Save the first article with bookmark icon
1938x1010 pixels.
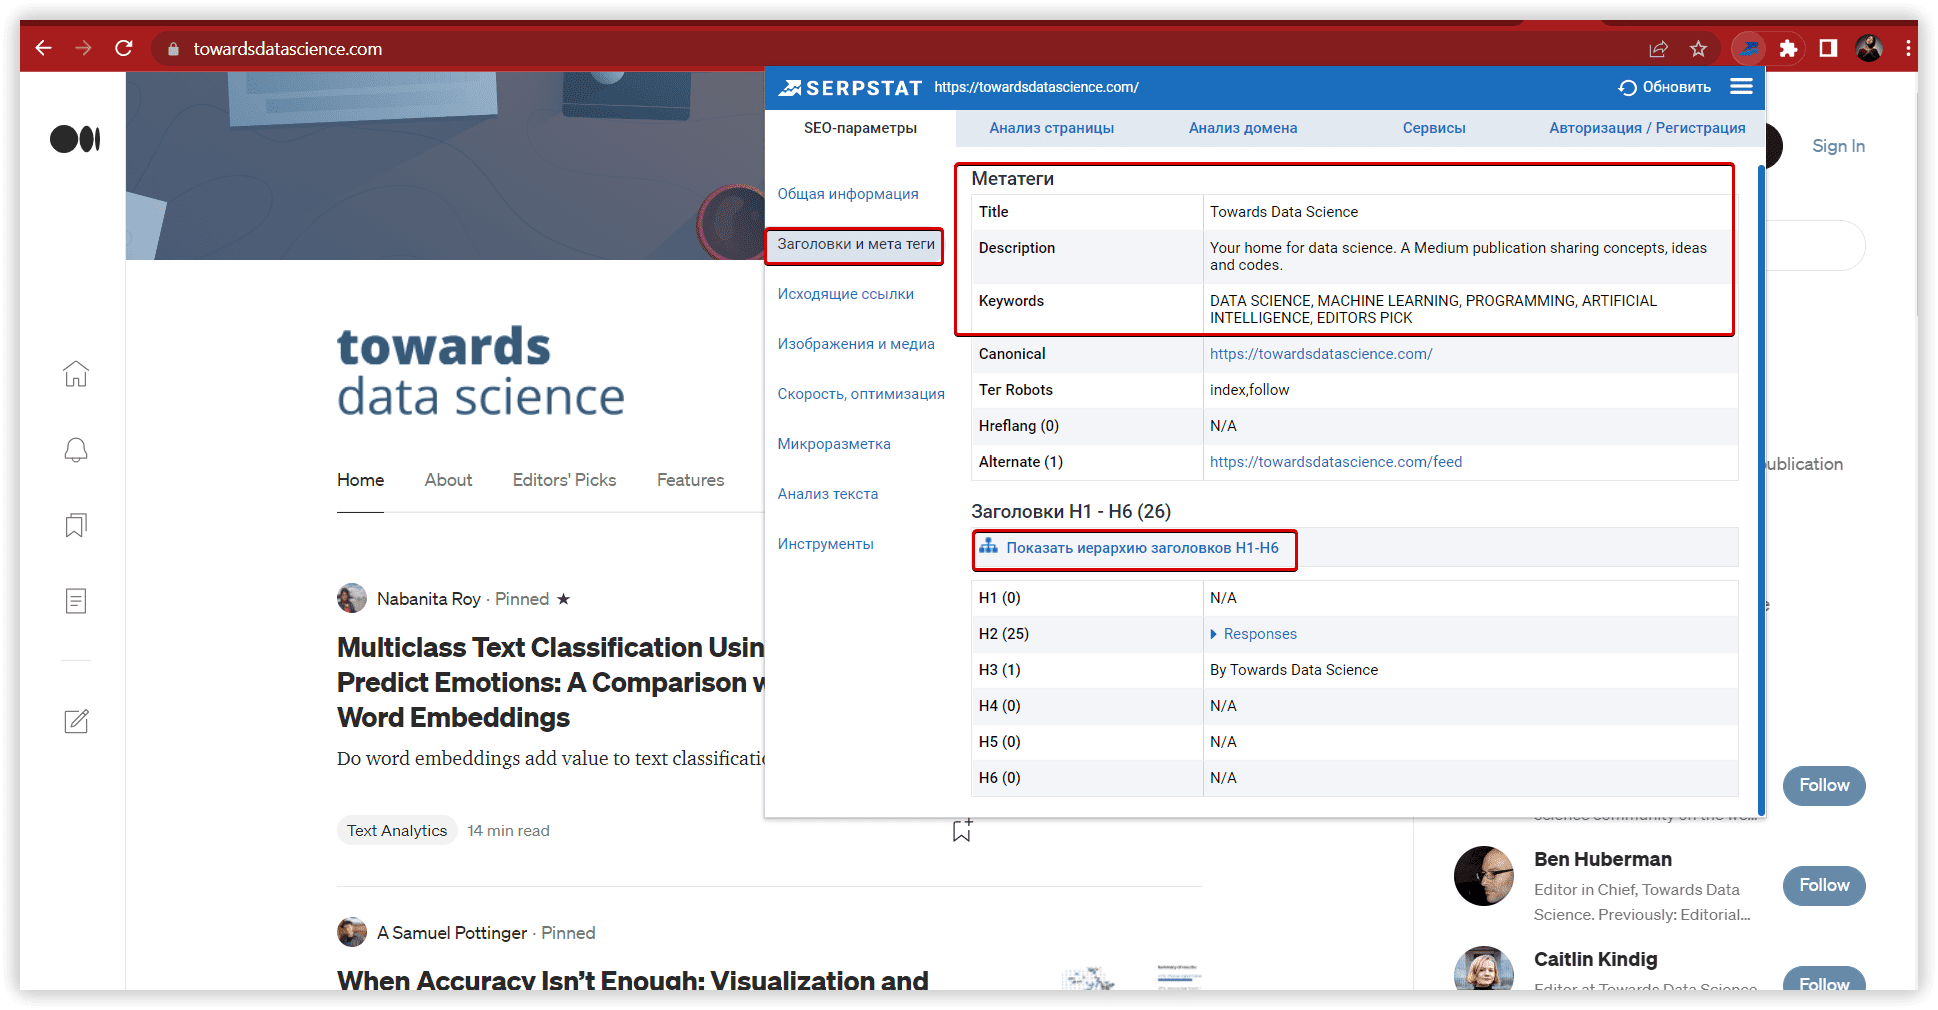click(x=962, y=830)
